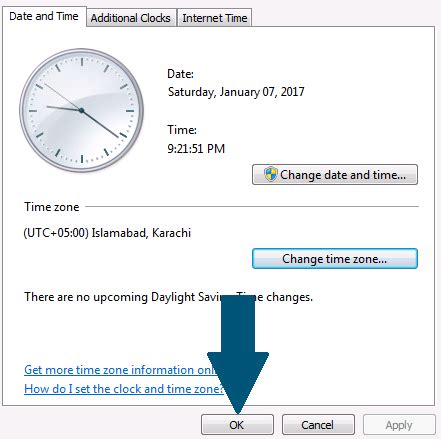This screenshot has width=441, height=439.
Task: Open the Get more time zone information link
Action: coord(119,370)
